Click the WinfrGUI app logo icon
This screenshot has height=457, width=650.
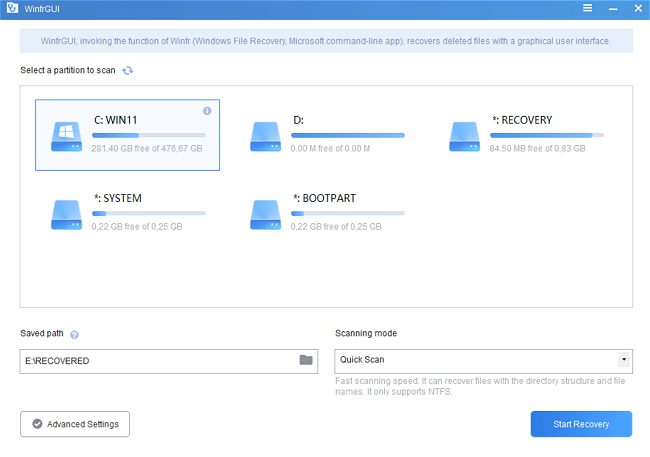[x=12, y=8]
